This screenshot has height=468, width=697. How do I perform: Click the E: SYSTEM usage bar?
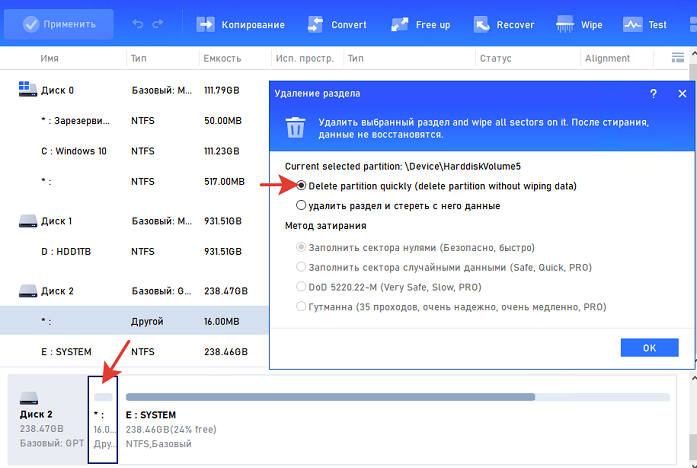(x=397, y=397)
